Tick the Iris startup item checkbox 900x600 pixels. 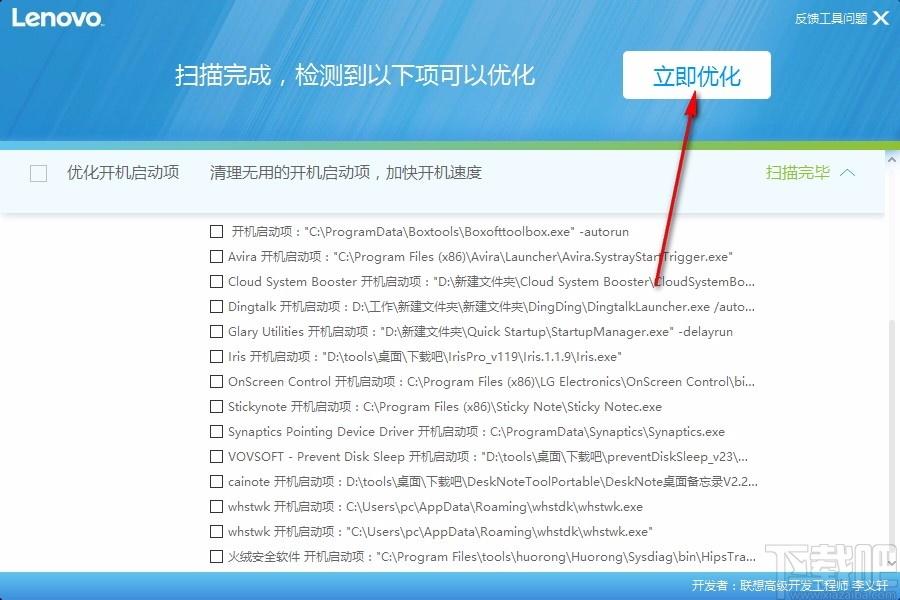coord(216,357)
